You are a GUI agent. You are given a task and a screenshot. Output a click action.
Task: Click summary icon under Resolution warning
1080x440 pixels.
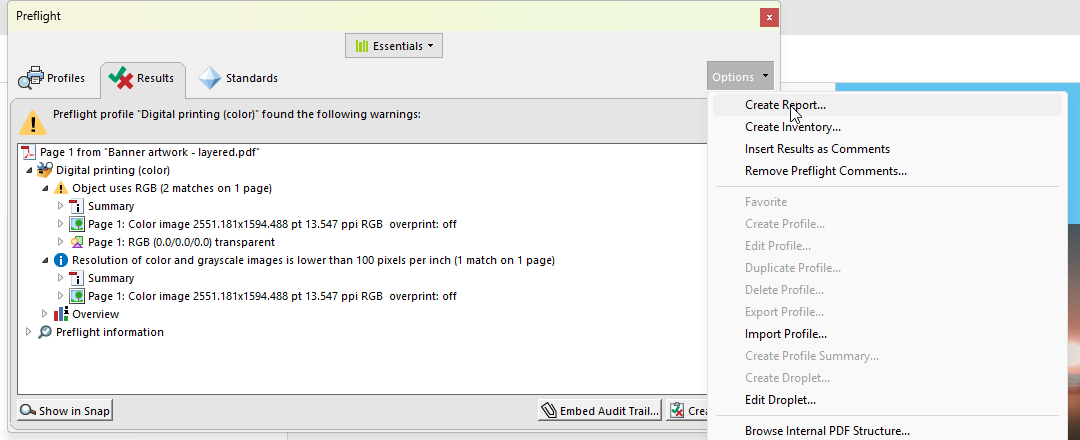tap(76, 278)
